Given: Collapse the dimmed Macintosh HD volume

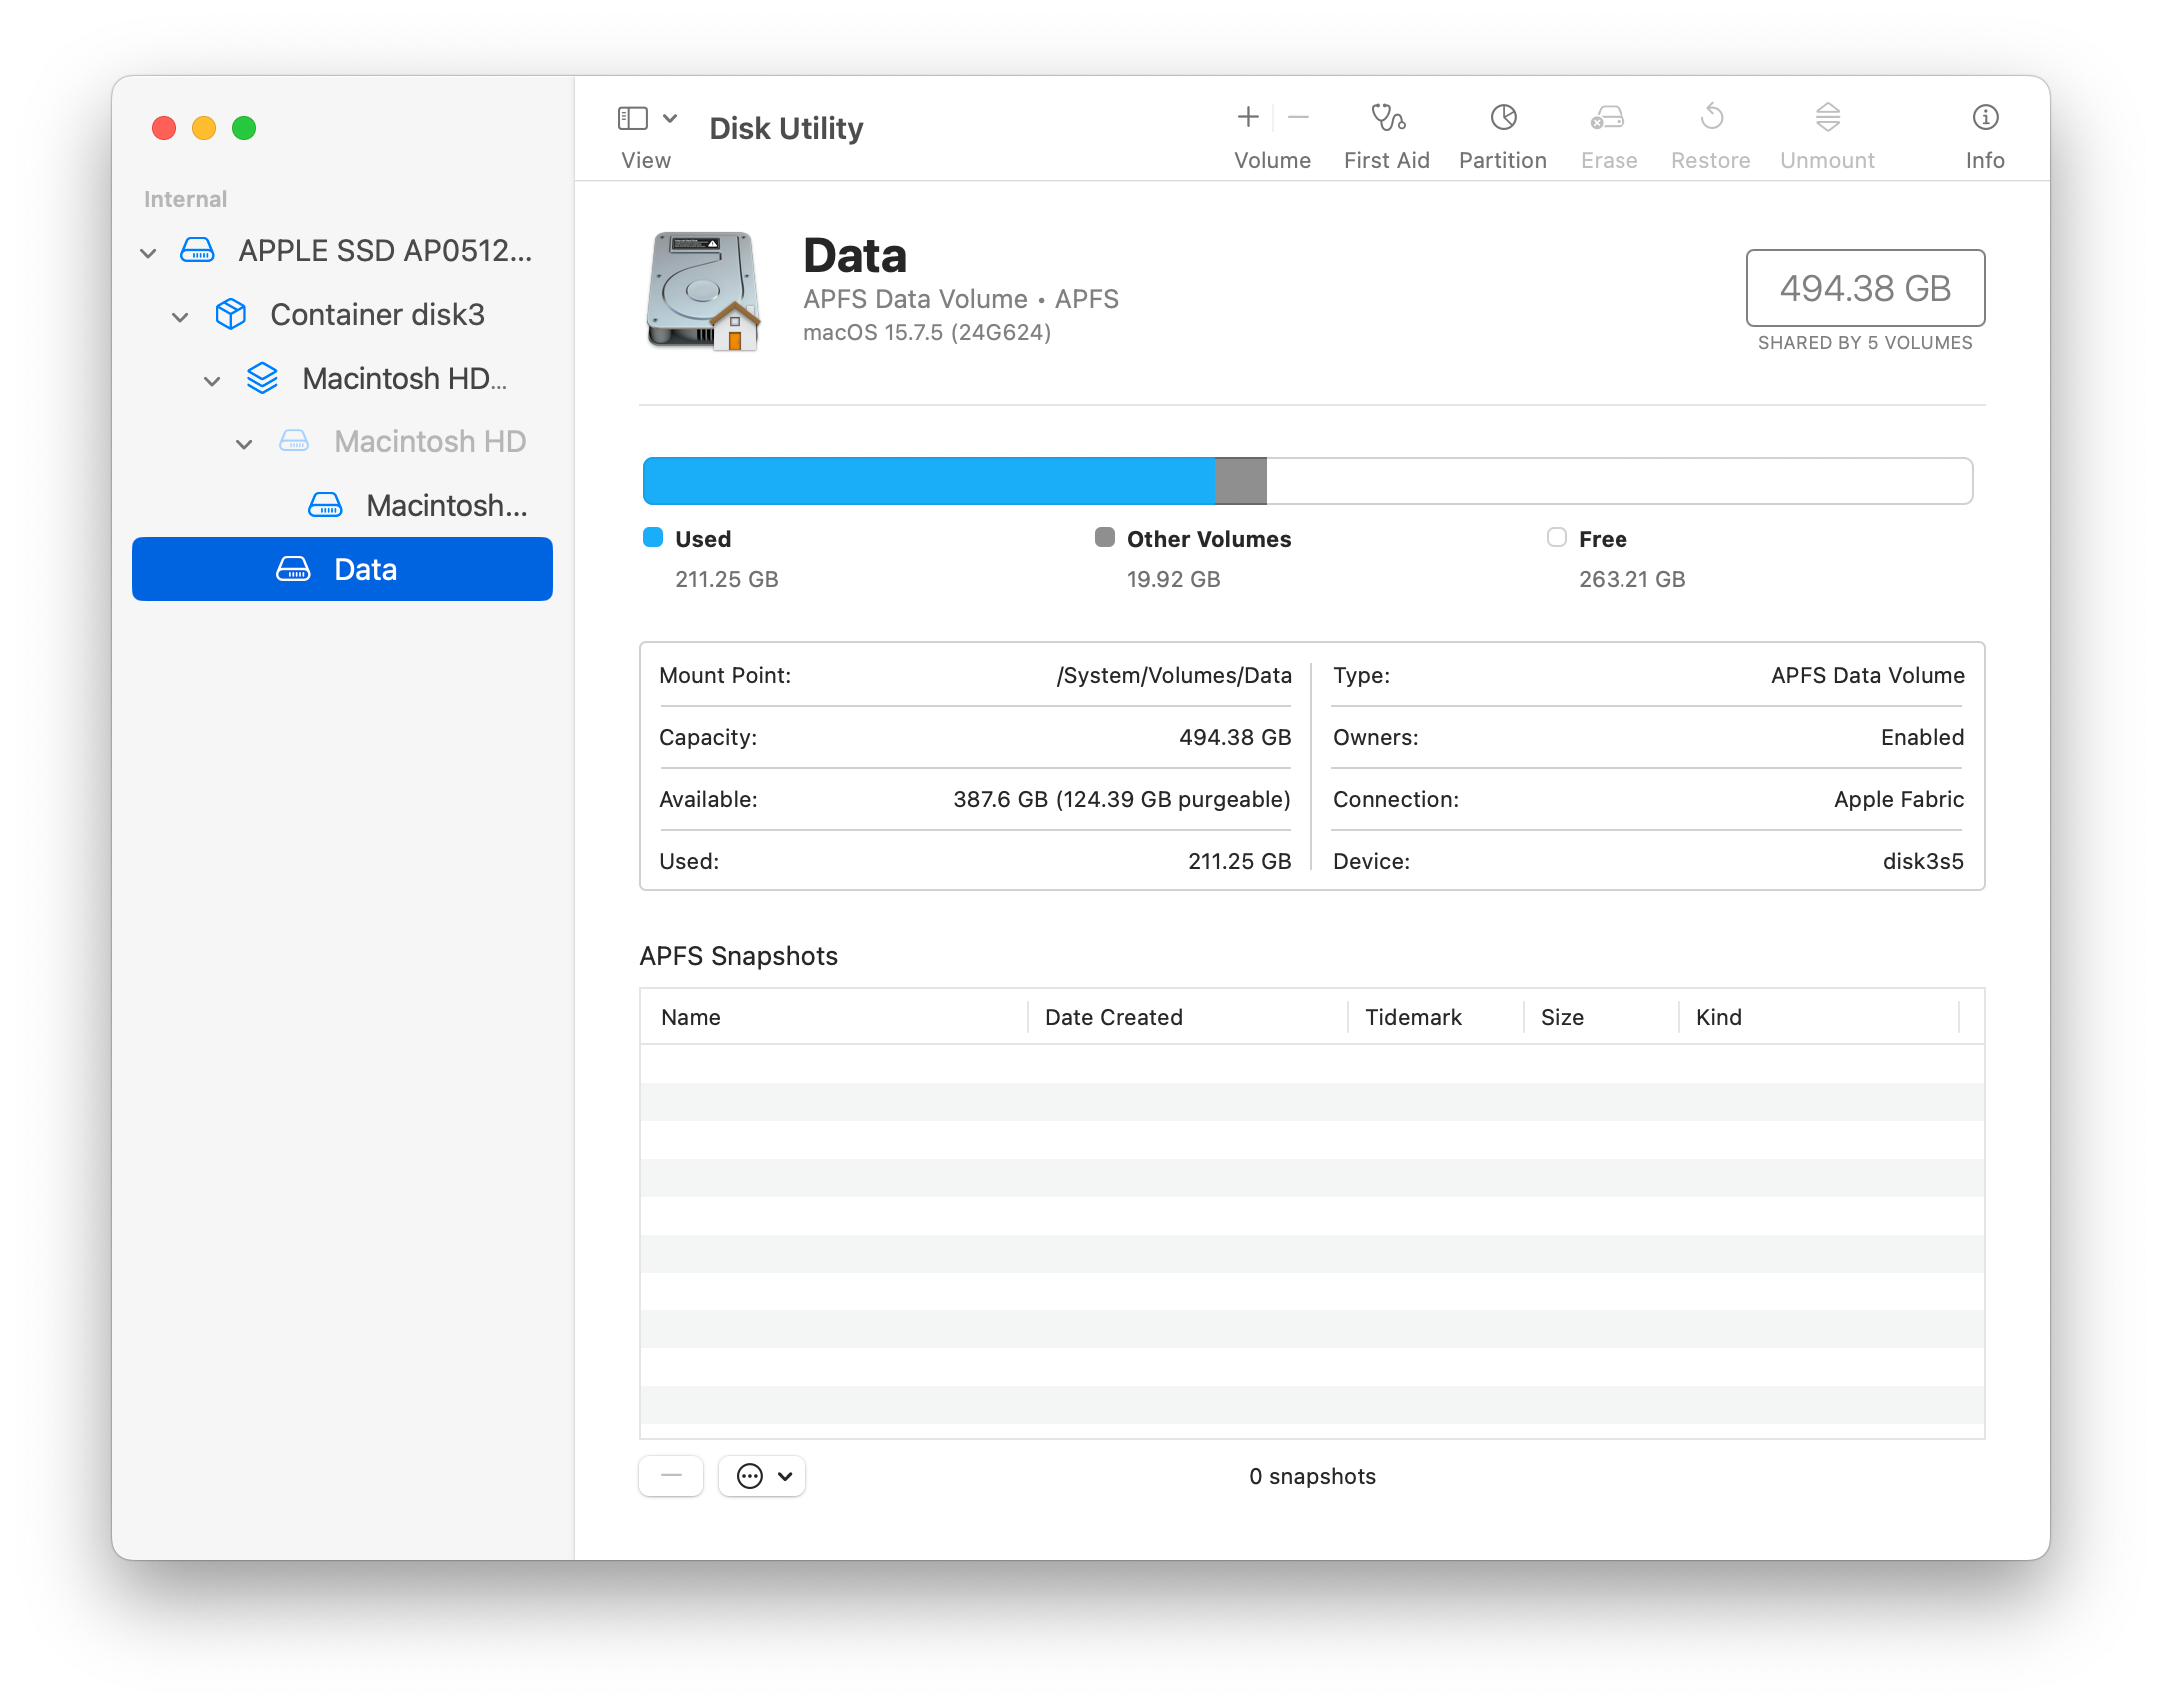Looking at the screenshot, I should click(x=244, y=444).
